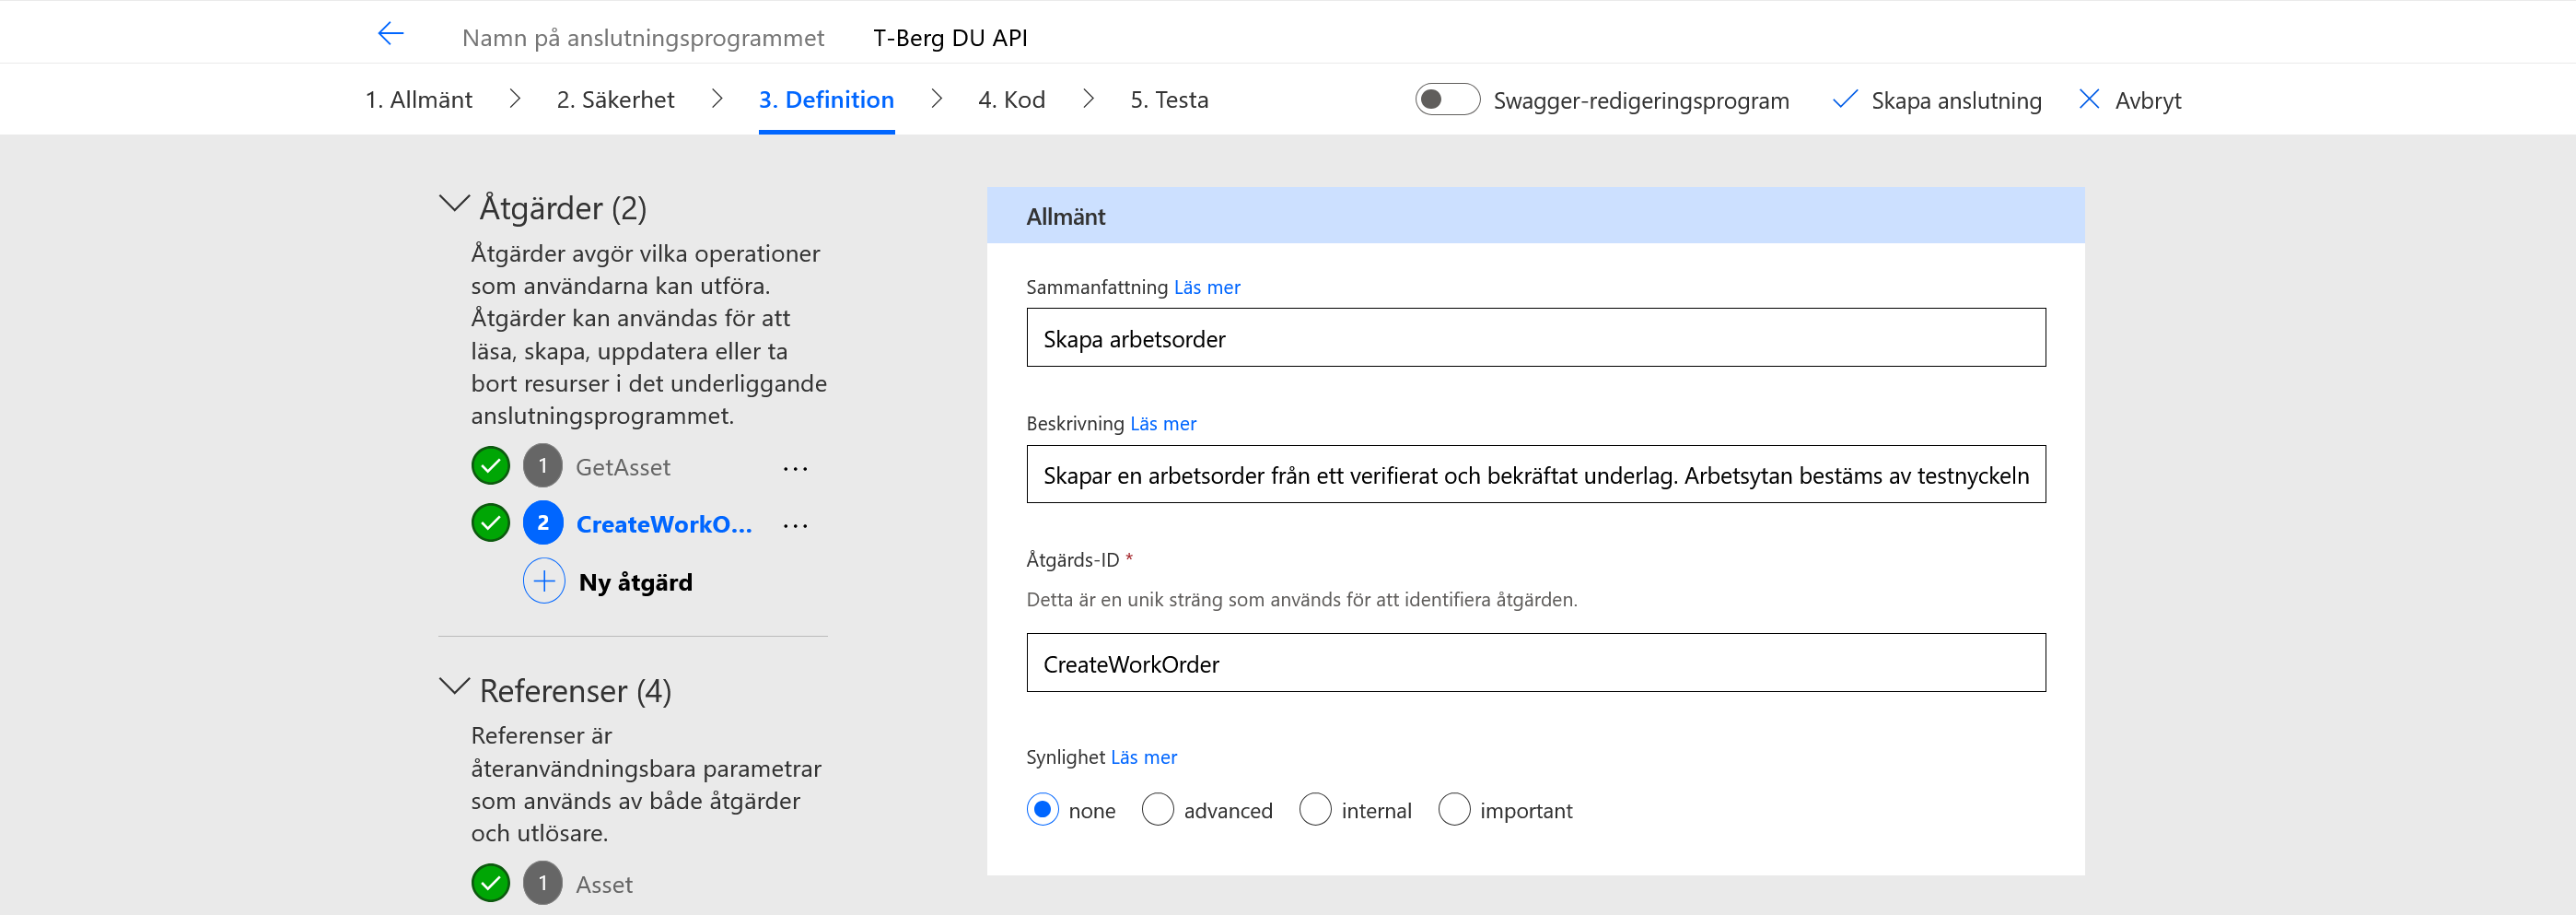
Task: Open Läs mer link next to Synlighet
Action: pos(1143,757)
